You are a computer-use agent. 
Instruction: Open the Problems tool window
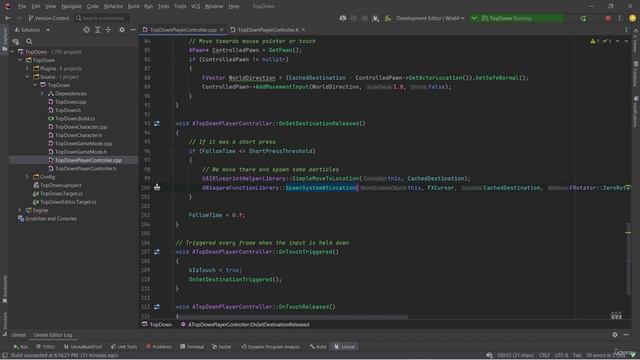click(159, 347)
